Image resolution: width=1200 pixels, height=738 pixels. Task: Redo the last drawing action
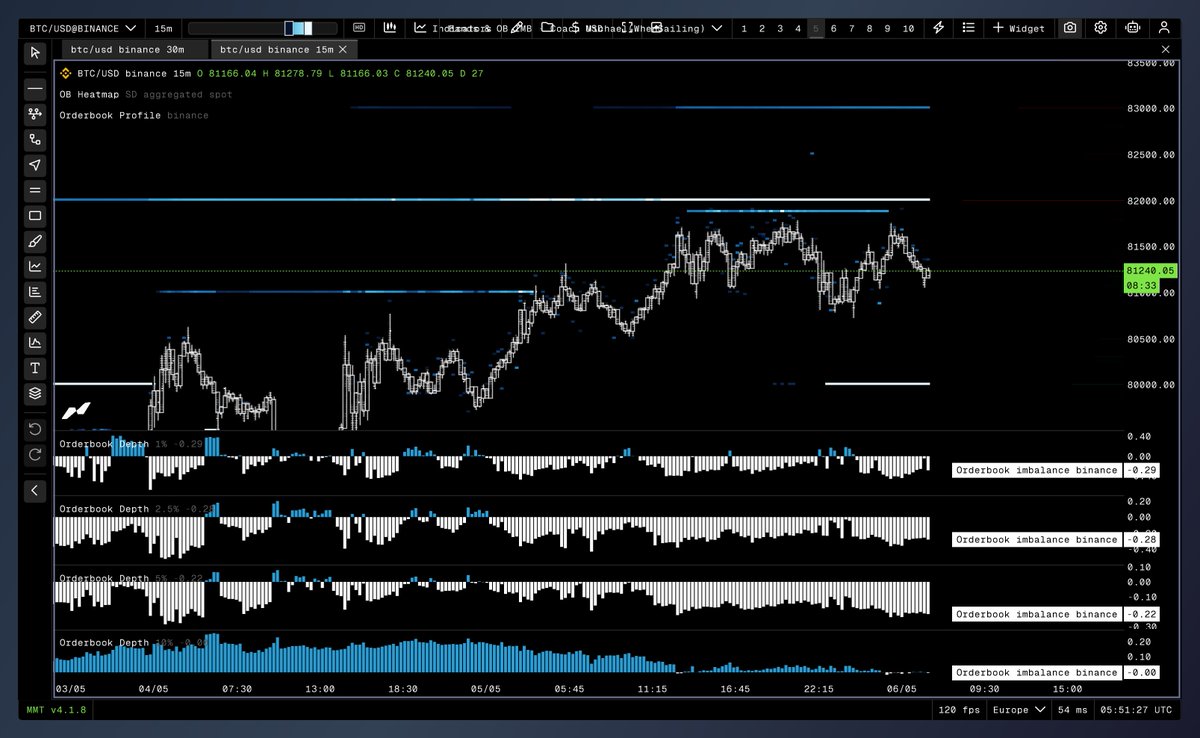point(35,454)
